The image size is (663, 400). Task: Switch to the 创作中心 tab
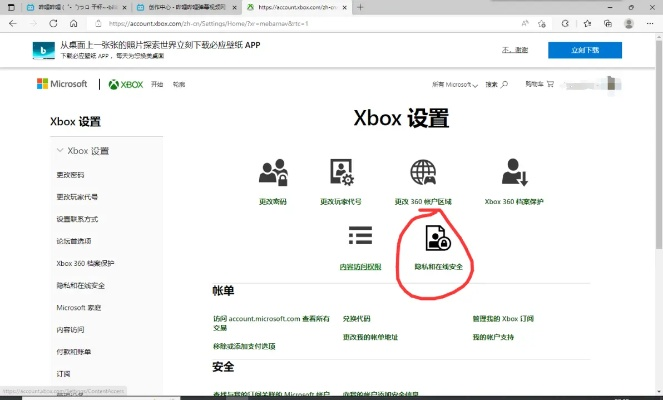coord(186,8)
